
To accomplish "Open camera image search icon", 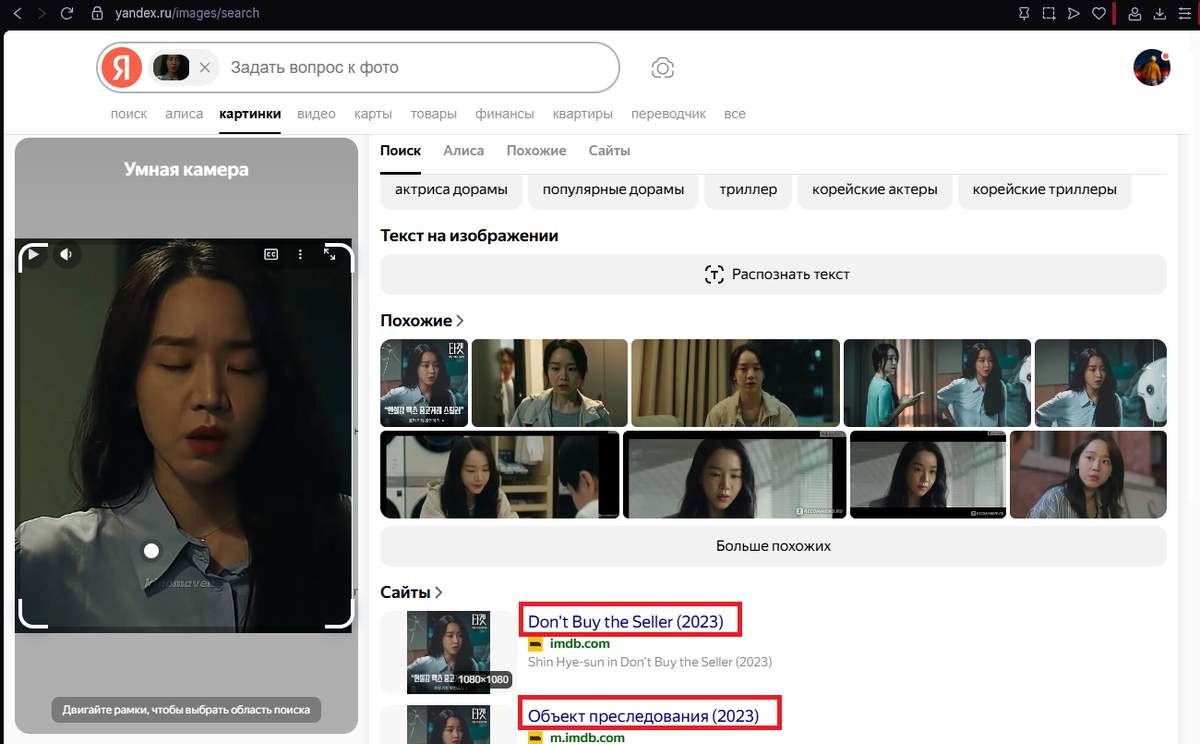I will tap(662, 68).
